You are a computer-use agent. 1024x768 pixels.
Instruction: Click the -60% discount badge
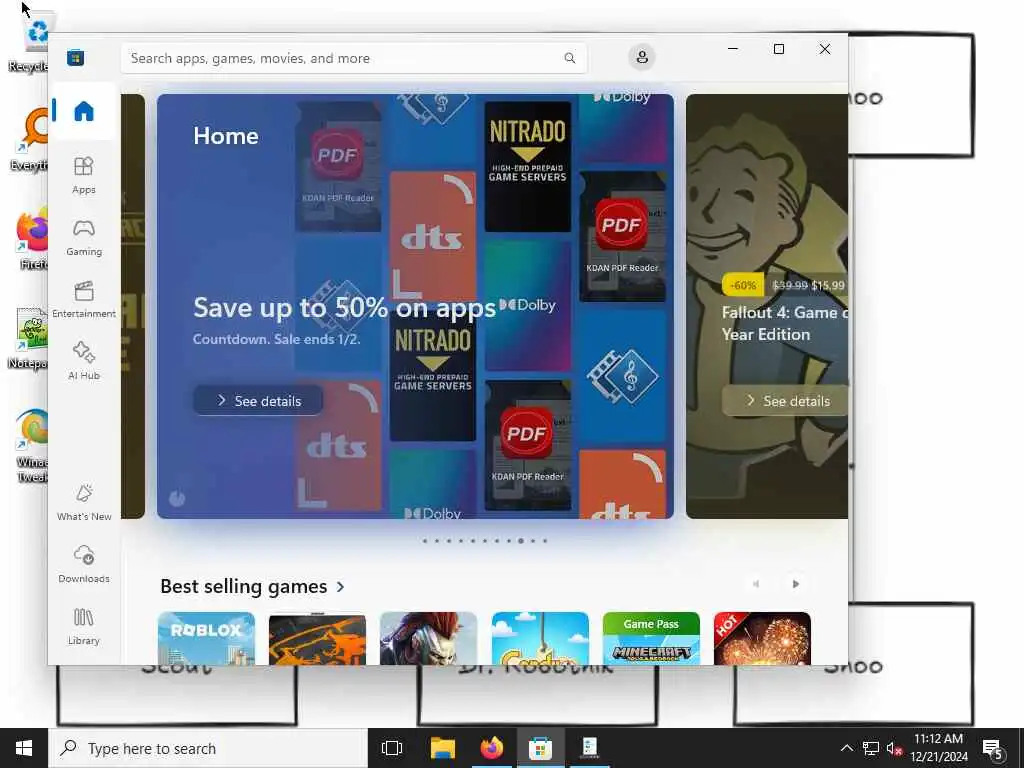point(743,285)
